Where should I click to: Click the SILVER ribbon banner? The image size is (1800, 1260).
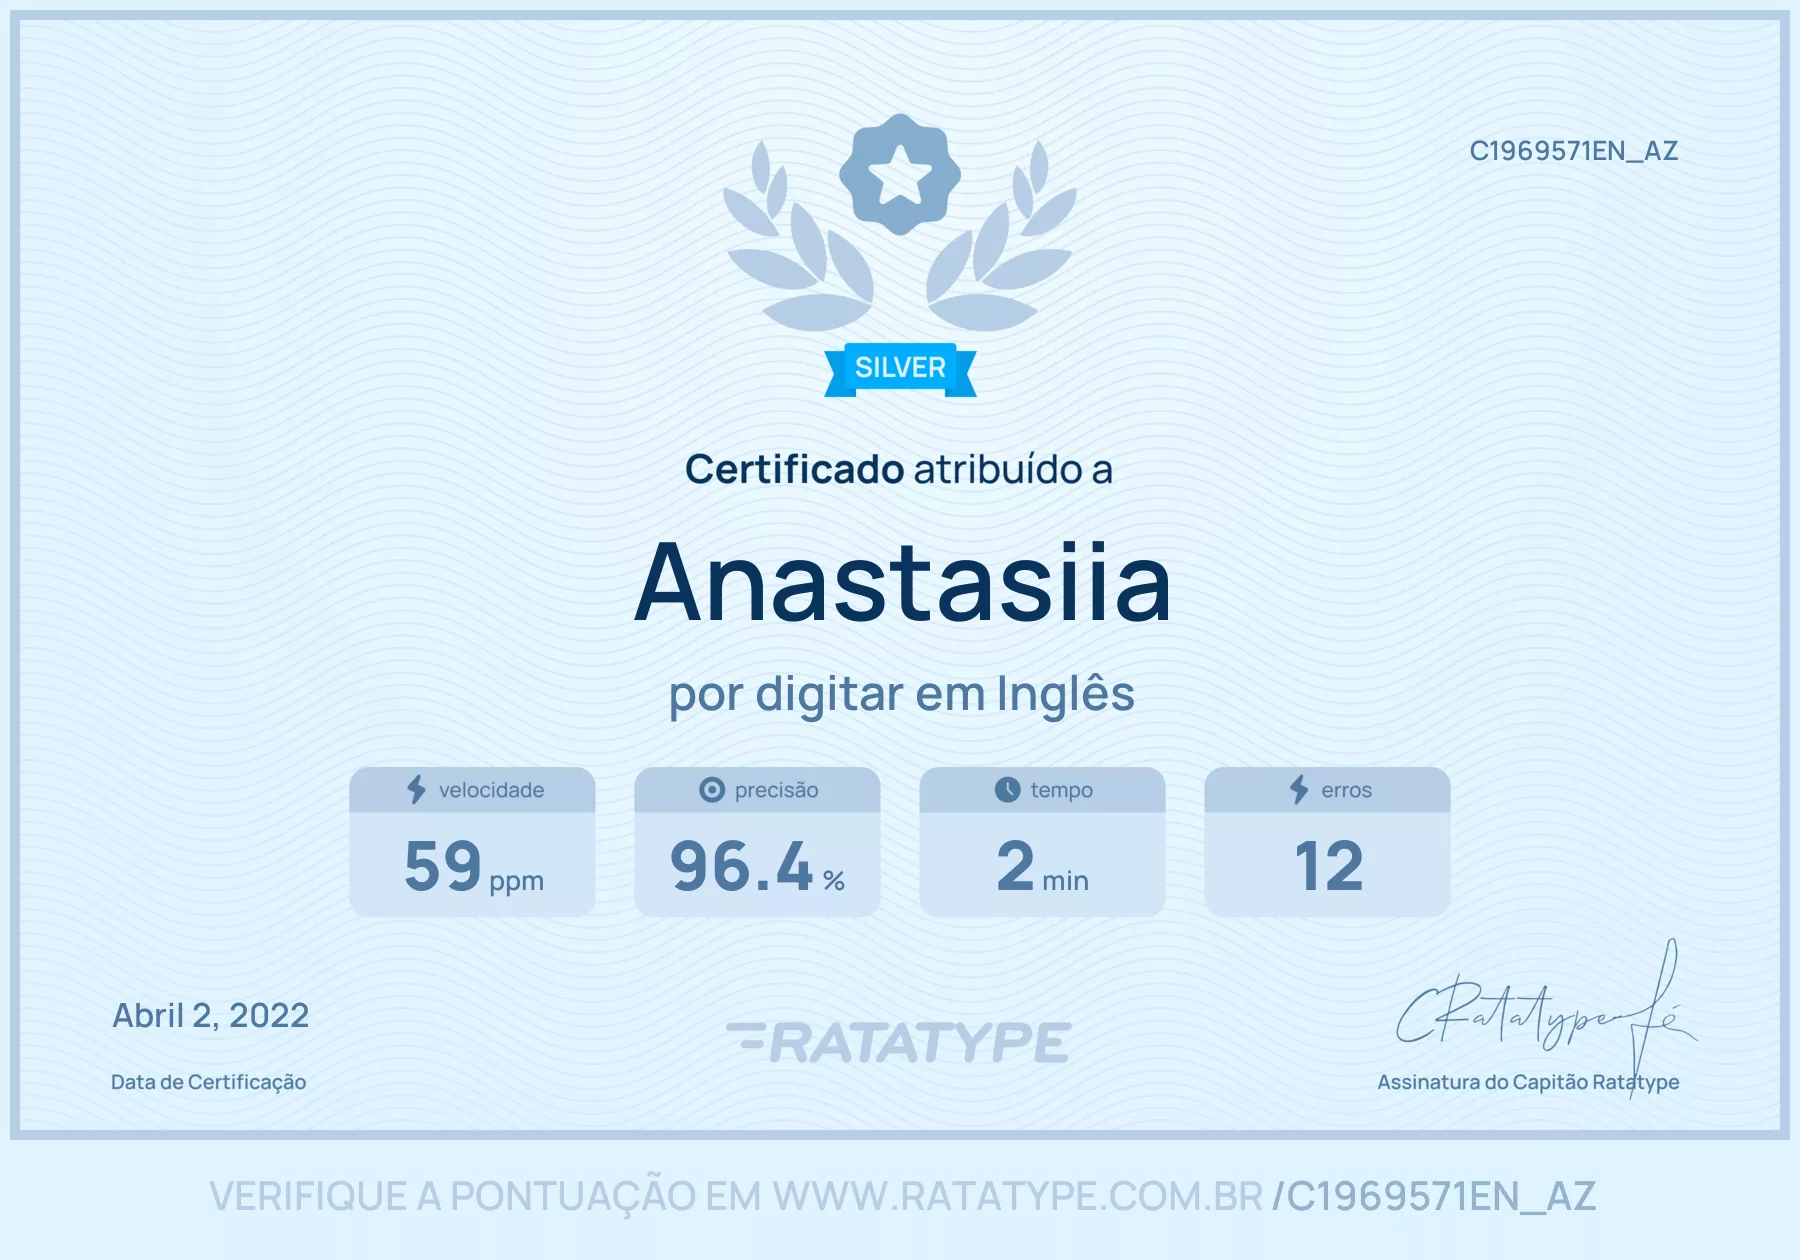point(900,369)
